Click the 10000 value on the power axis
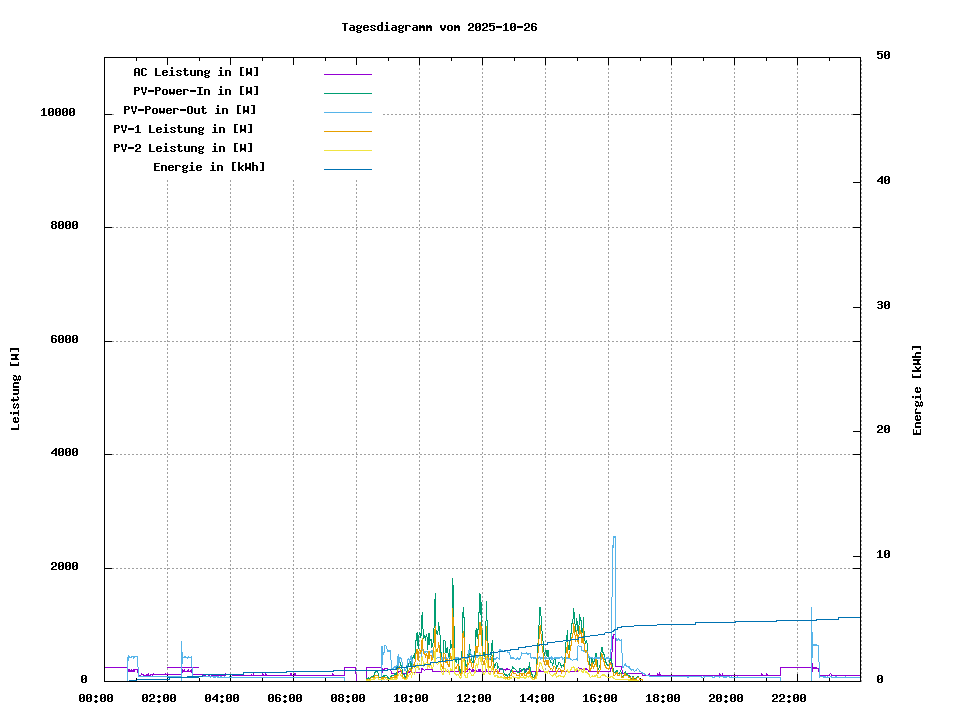The width and height of the screenshot is (960, 720). point(58,113)
